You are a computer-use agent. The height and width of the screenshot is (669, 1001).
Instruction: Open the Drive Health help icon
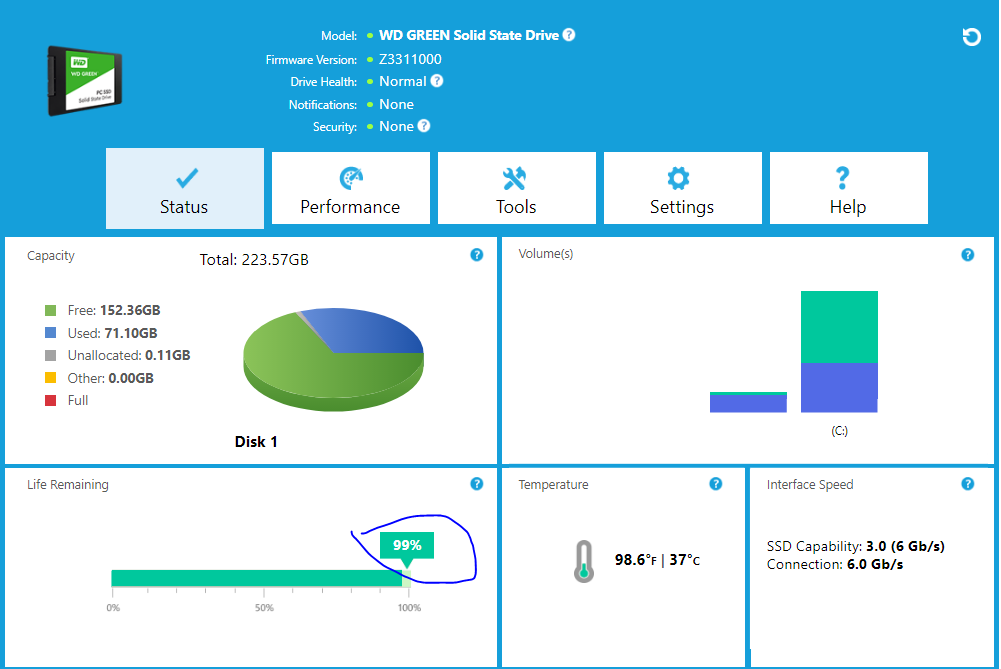pos(437,81)
